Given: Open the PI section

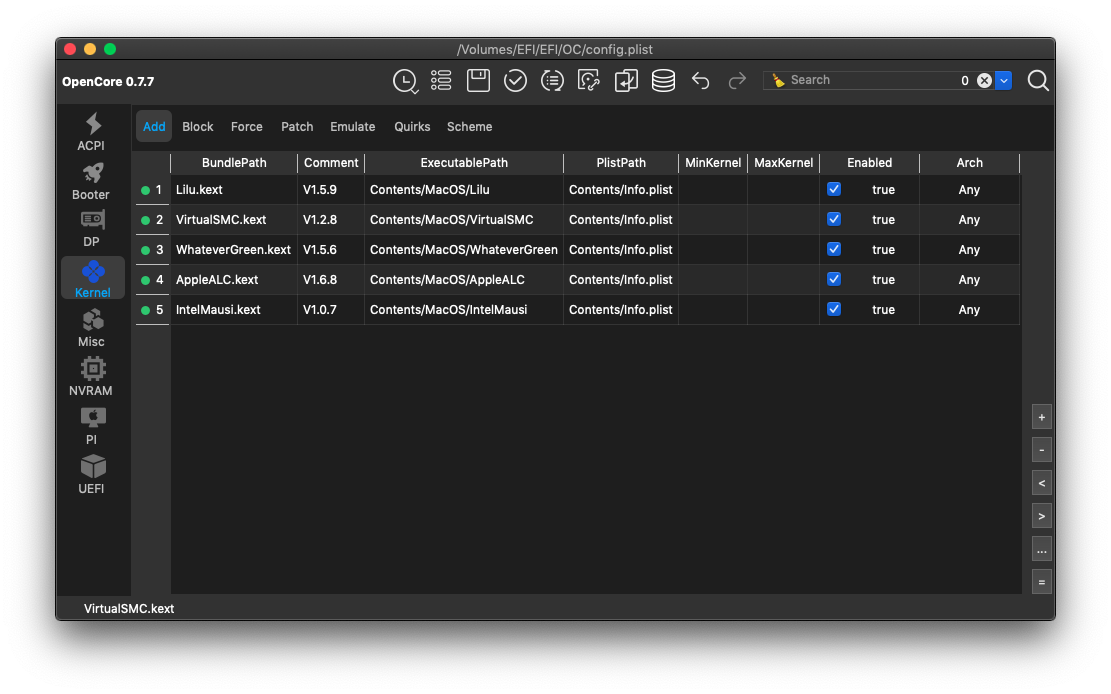Looking at the screenshot, I should click(91, 425).
